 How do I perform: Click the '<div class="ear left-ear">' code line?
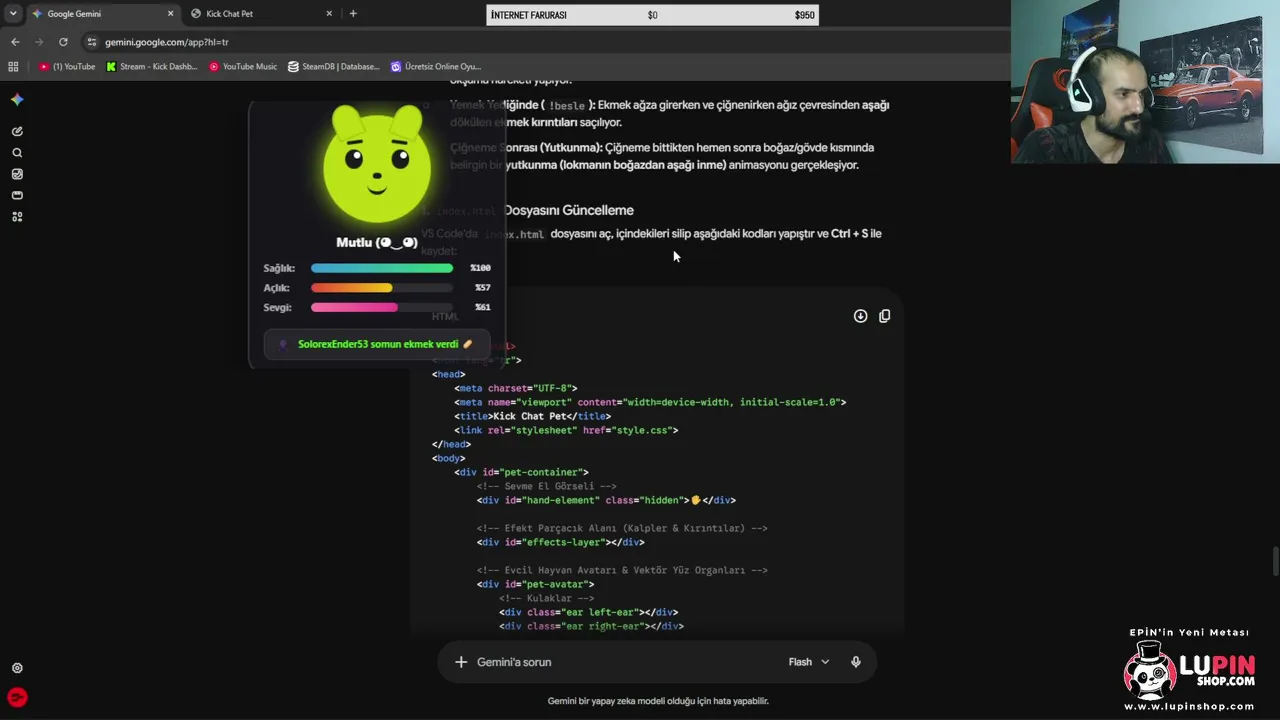click(588, 612)
